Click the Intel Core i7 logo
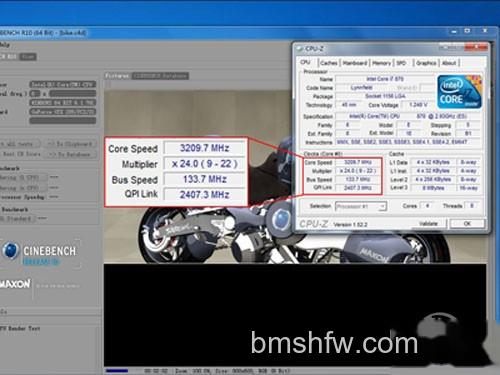This screenshot has height=375, width=500. [460, 92]
